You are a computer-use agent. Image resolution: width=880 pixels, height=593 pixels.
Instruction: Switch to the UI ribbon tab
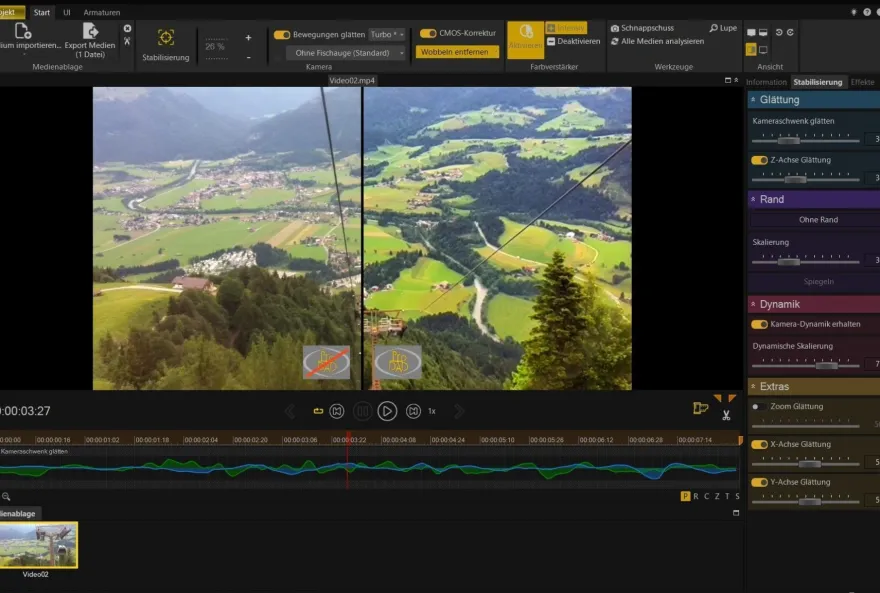coord(67,12)
